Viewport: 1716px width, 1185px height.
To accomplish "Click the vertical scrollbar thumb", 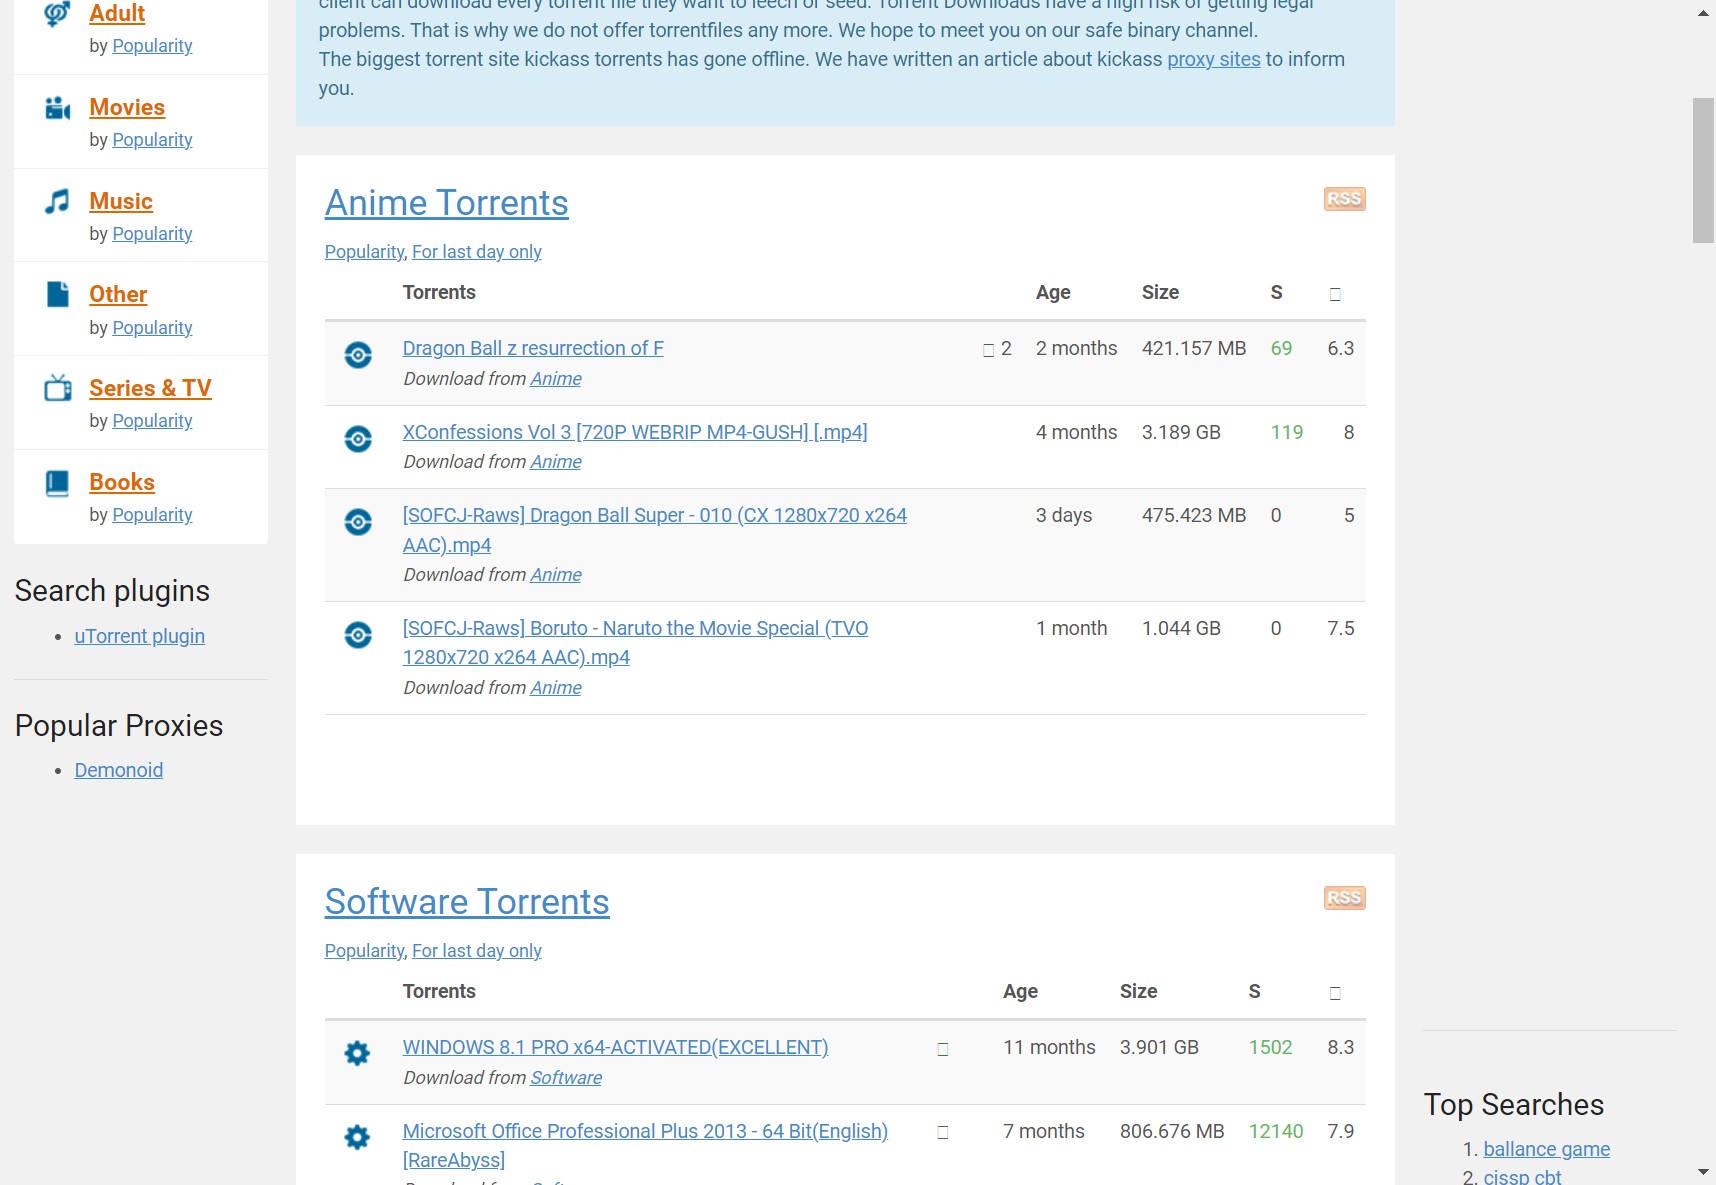I will [1703, 170].
